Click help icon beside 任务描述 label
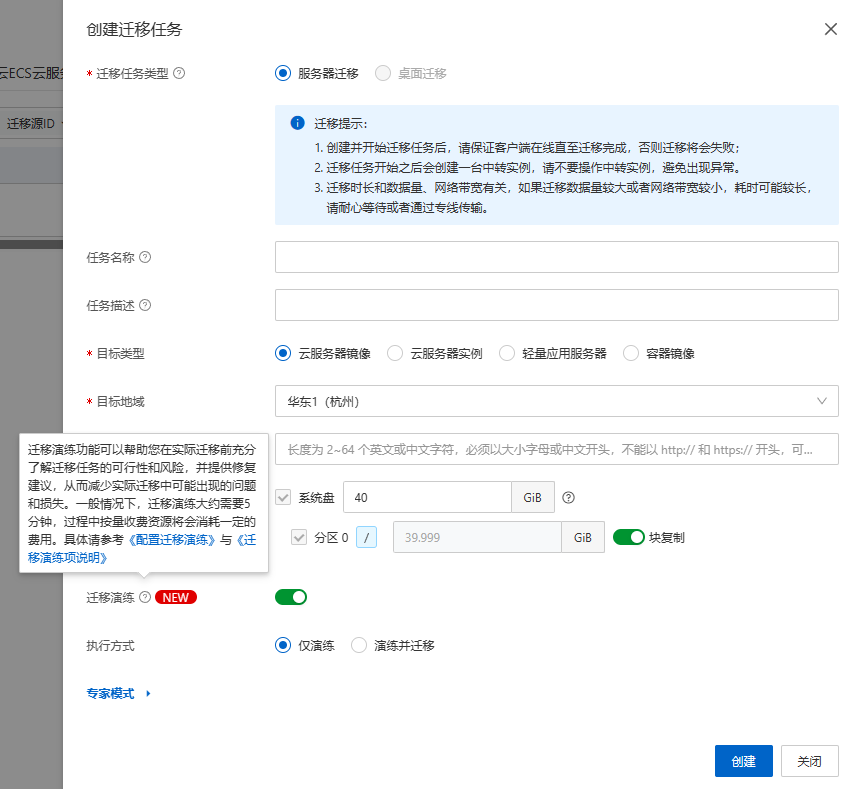Viewport: 860px width, 789px height. (x=145, y=305)
